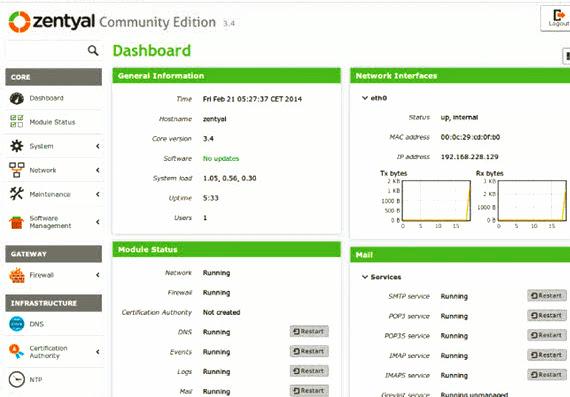Expand the Firewall submenu arrow

tap(98, 275)
